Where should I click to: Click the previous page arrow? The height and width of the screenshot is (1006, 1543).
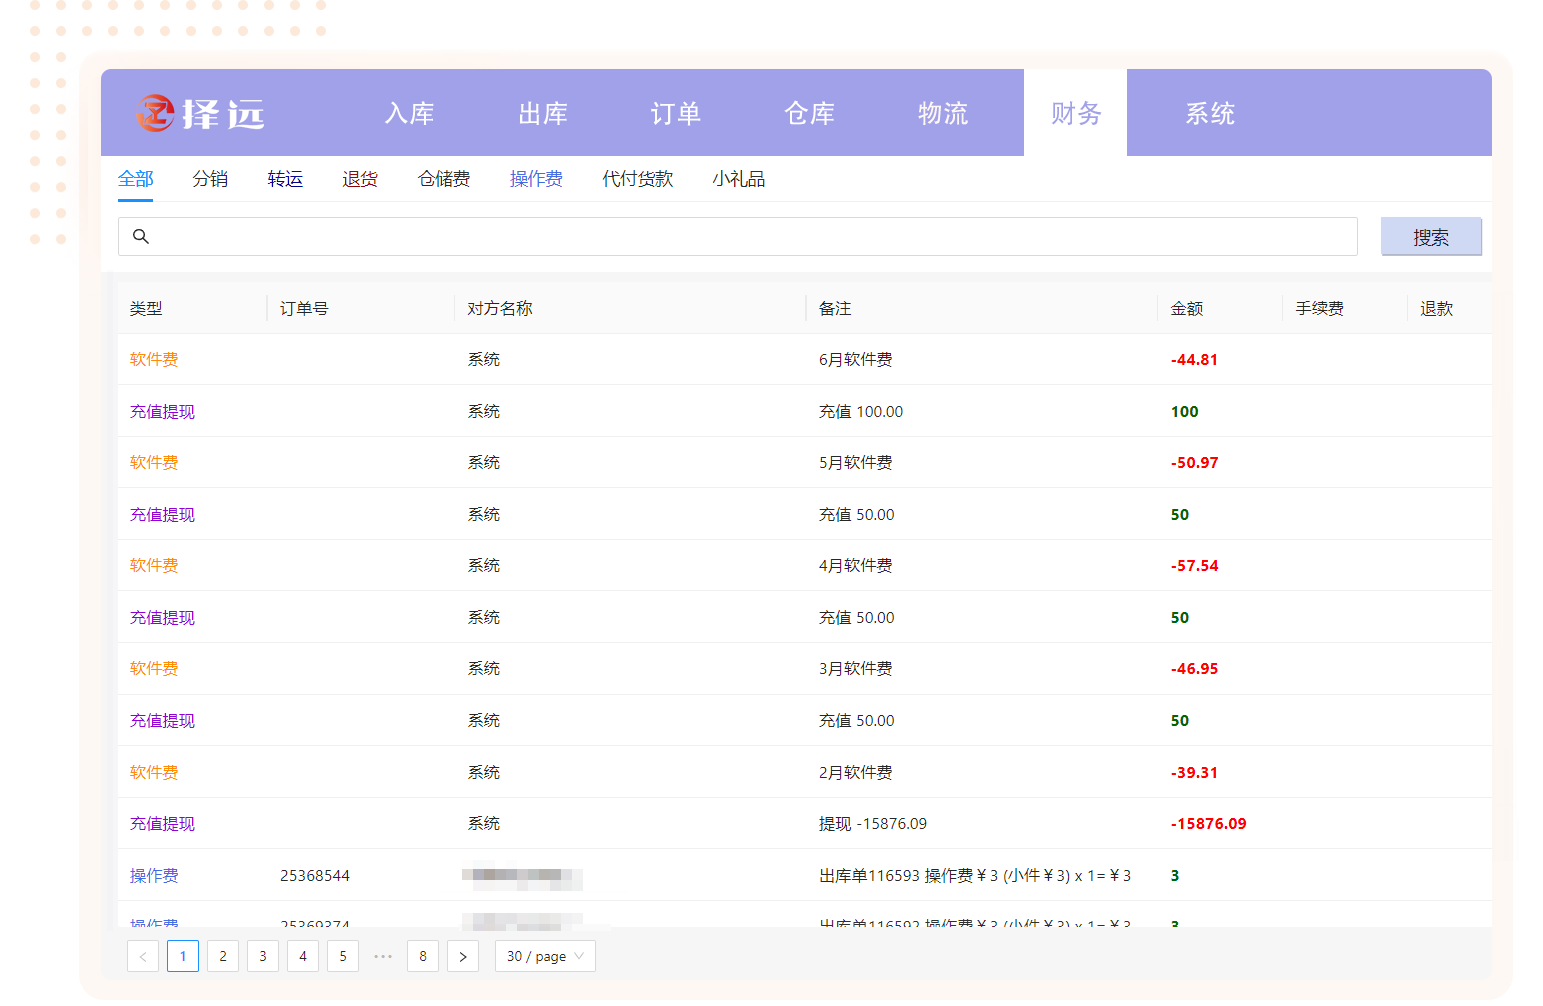point(143,956)
